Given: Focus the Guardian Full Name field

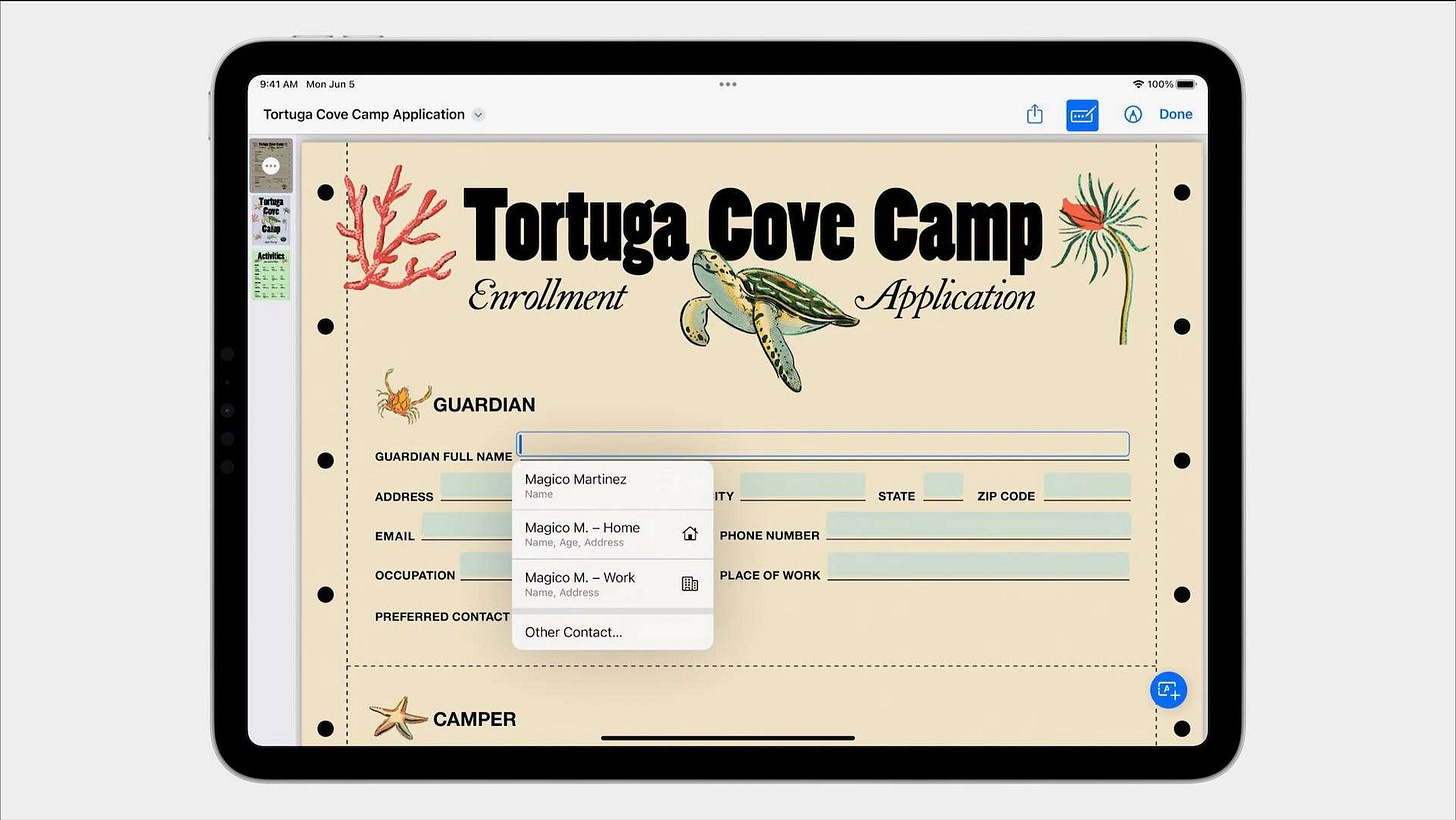Looking at the screenshot, I should pos(823,445).
